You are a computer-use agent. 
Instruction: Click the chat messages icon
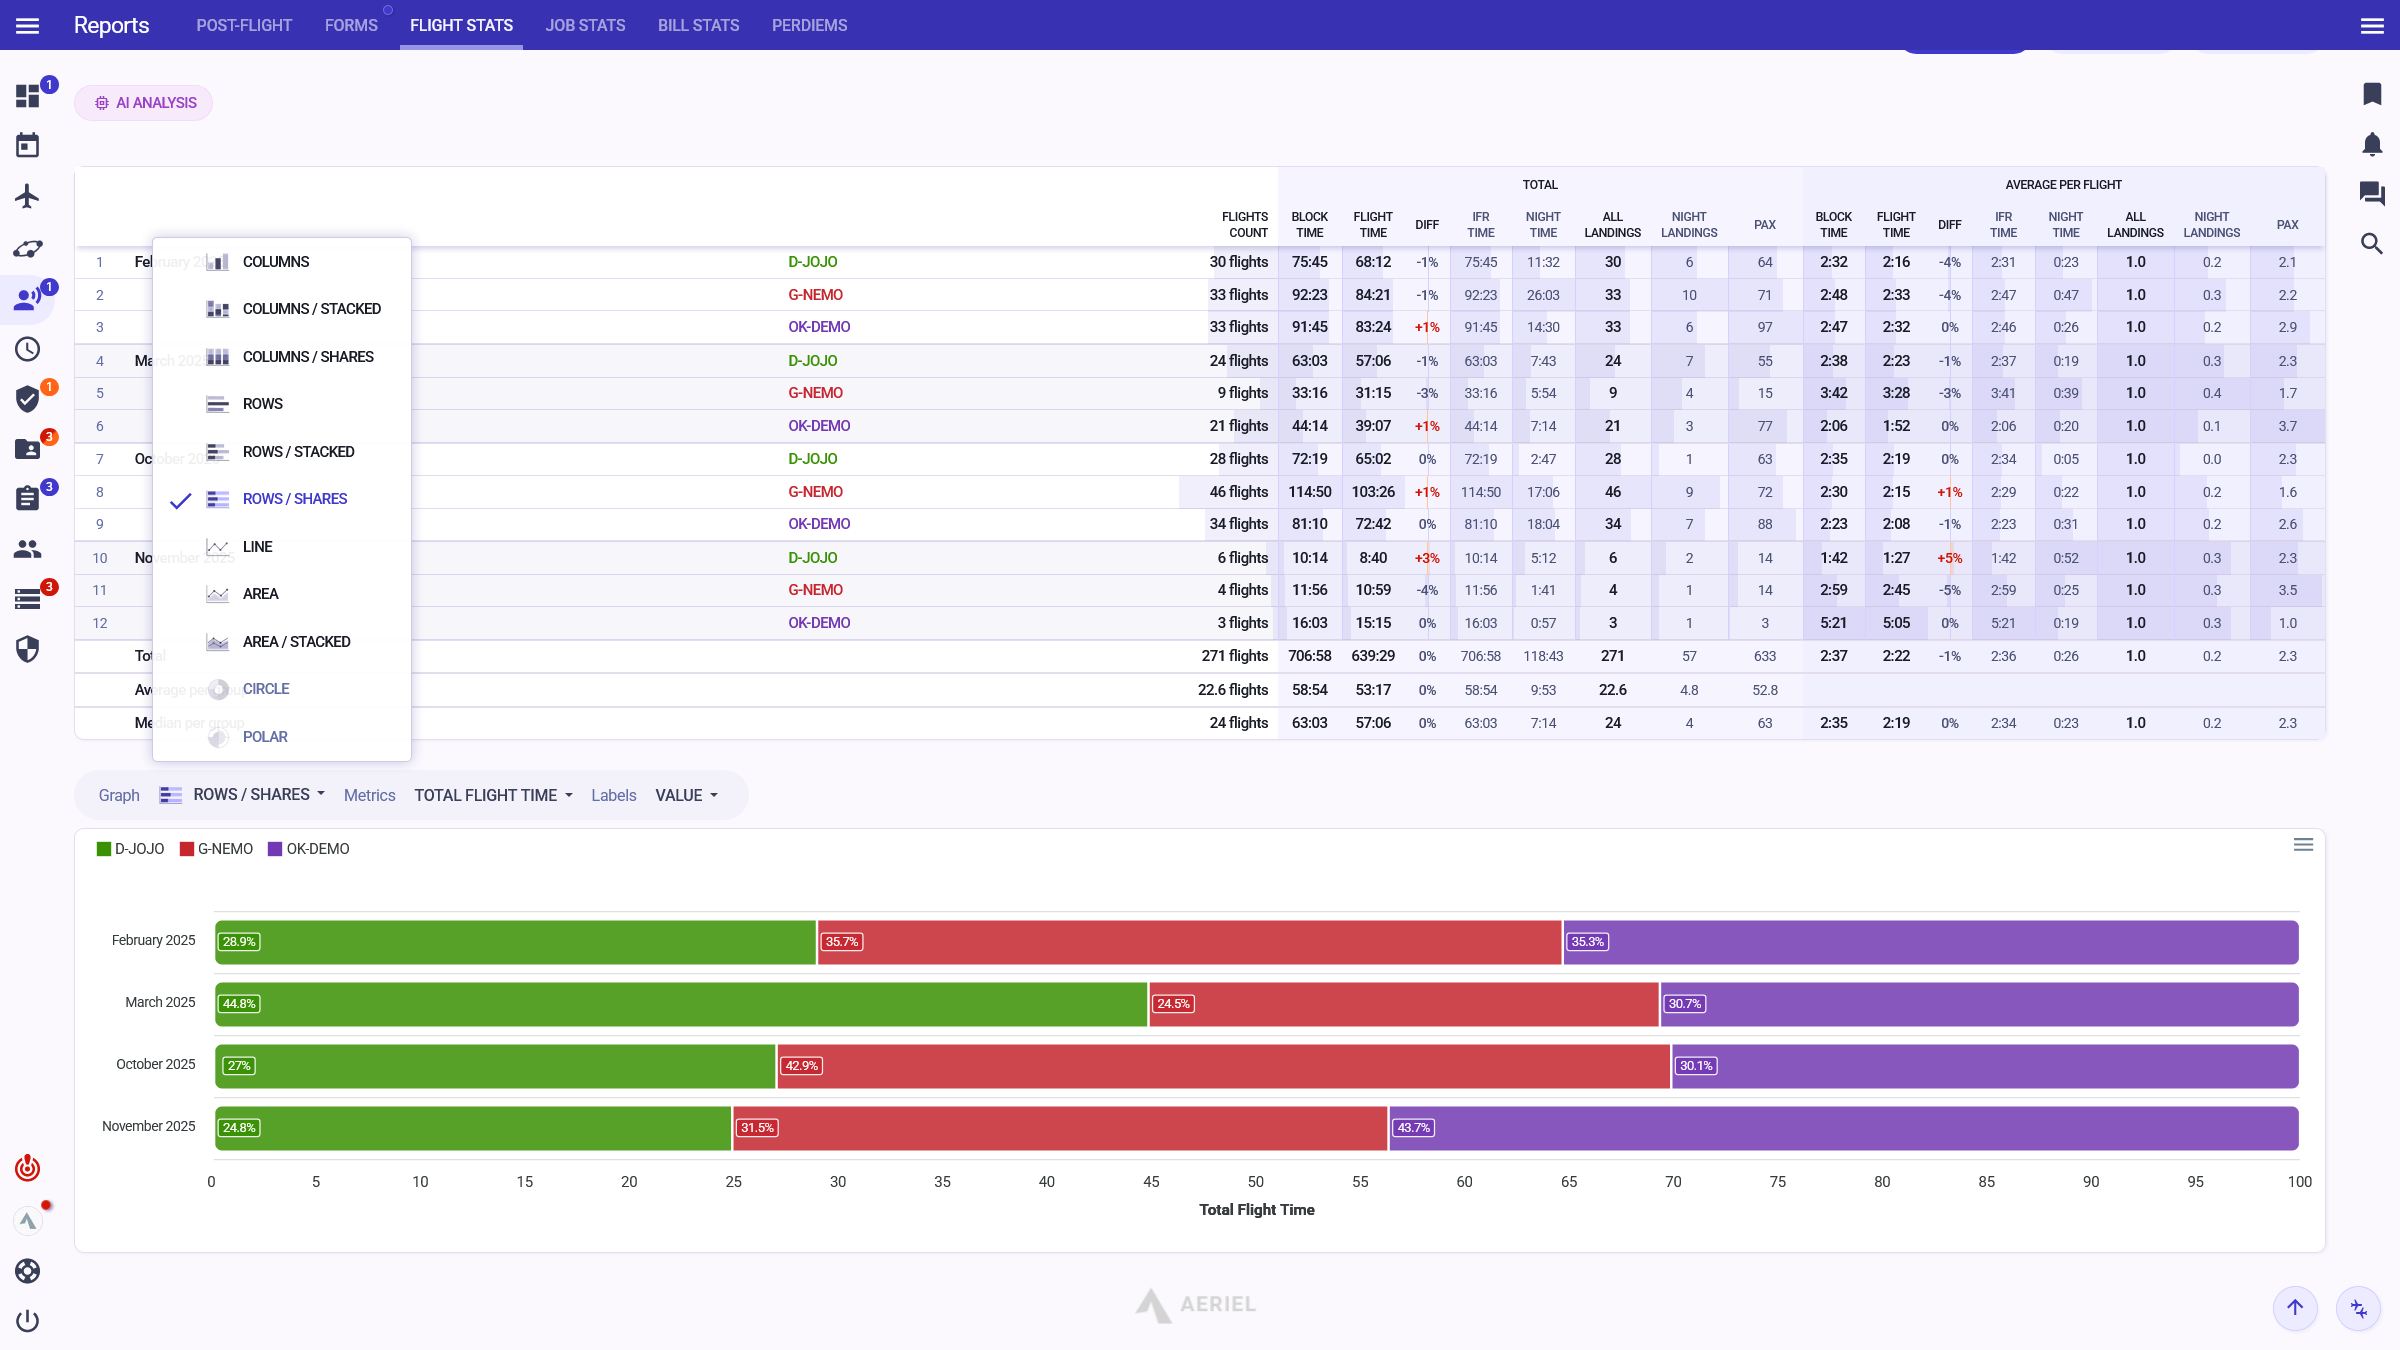2372,193
